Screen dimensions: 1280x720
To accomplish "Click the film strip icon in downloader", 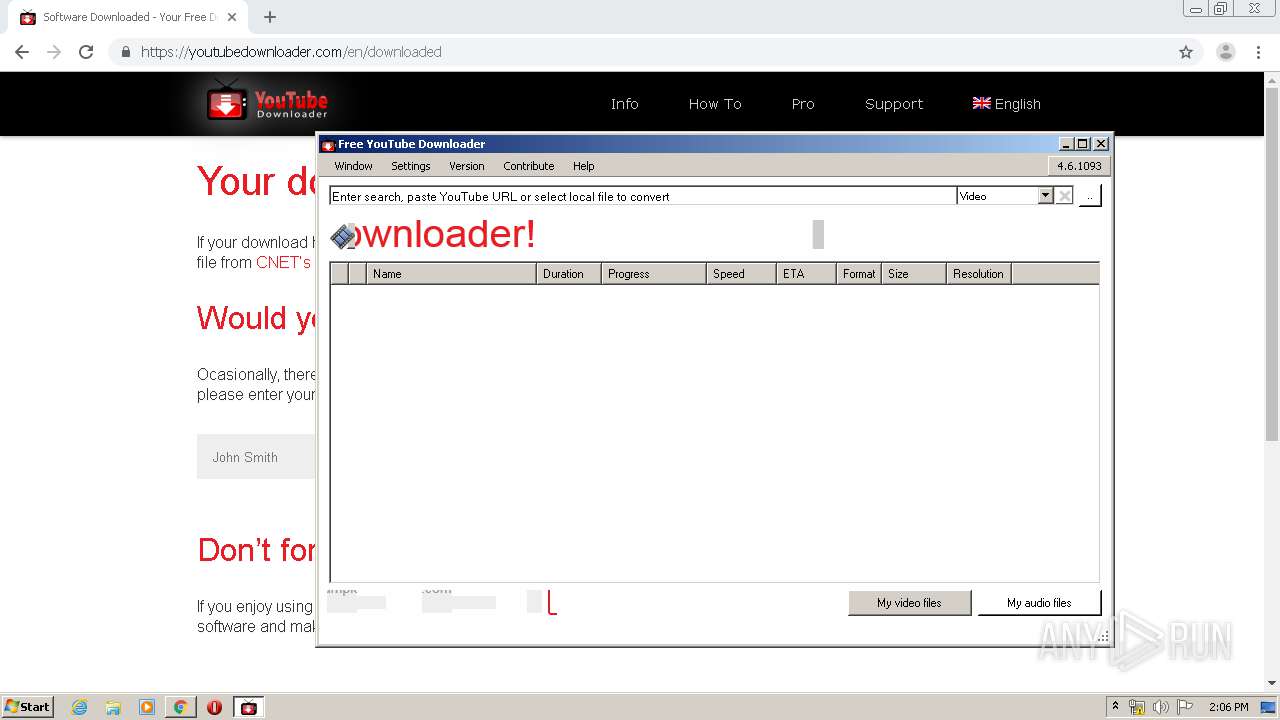I will pyautogui.click(x=343, y=236).
